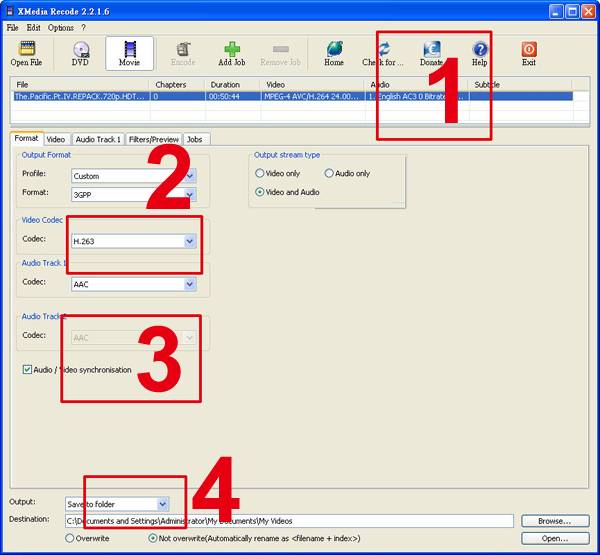The height and width of the screenshot is (555, 600).
Task: Select the Not overwrite radio button
Action: point(152,538)
